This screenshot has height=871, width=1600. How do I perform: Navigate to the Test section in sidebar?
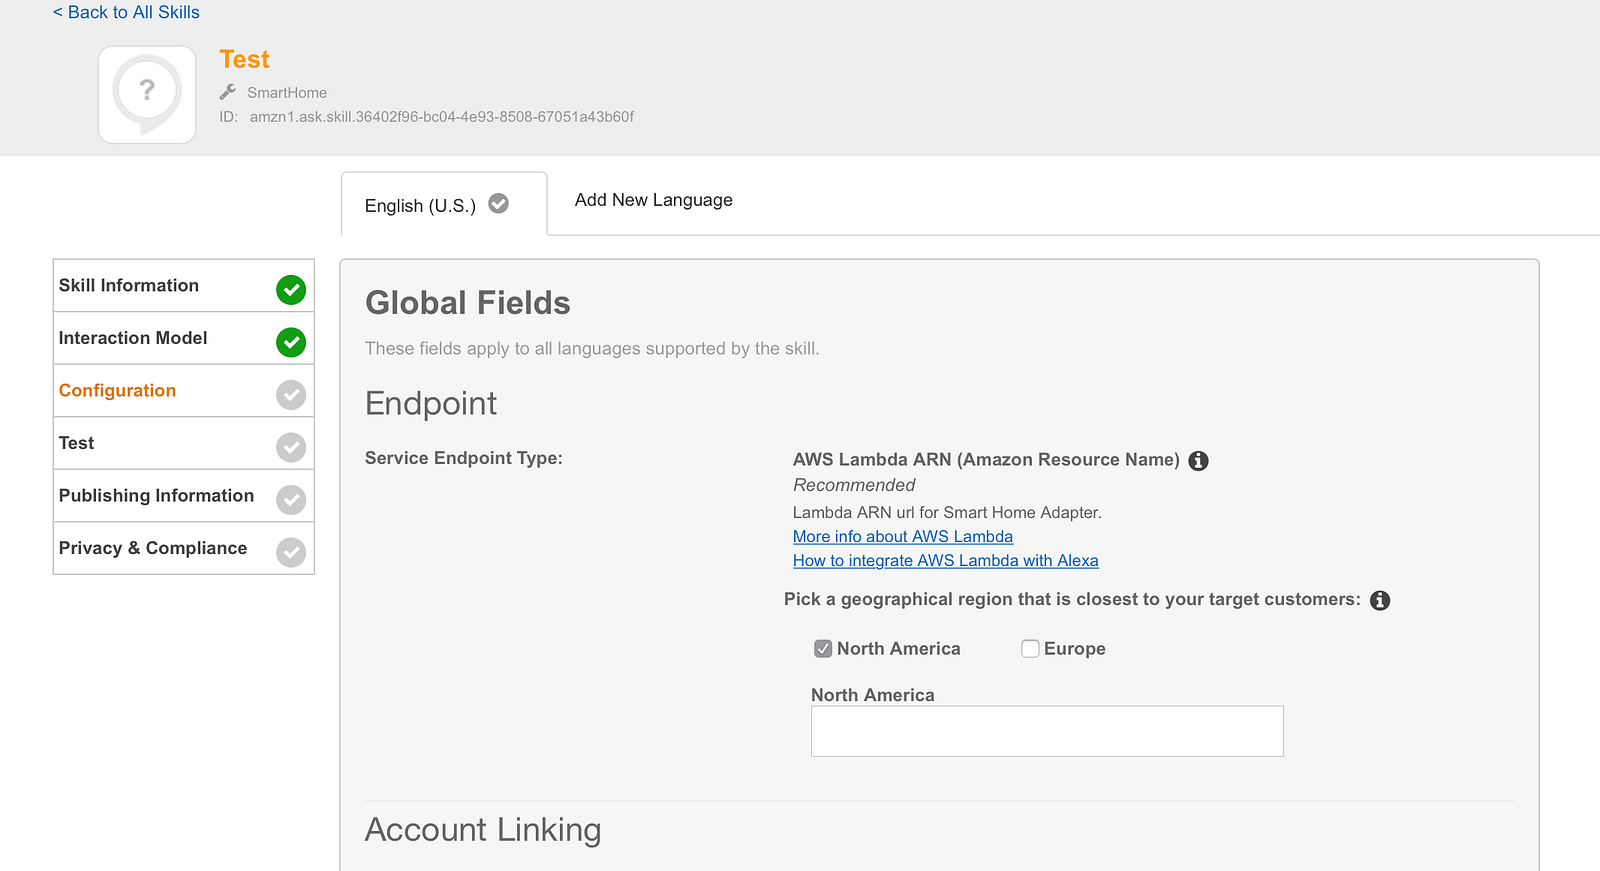pos(77,443)
